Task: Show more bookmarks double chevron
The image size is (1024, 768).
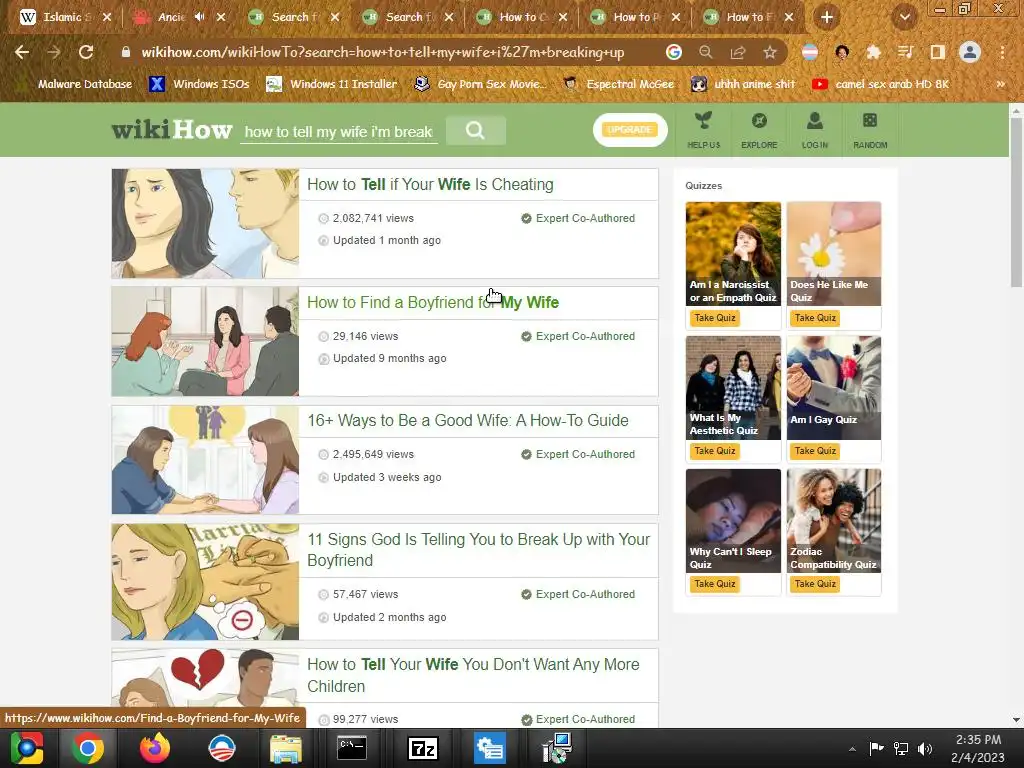Action: click(1000, 84)
